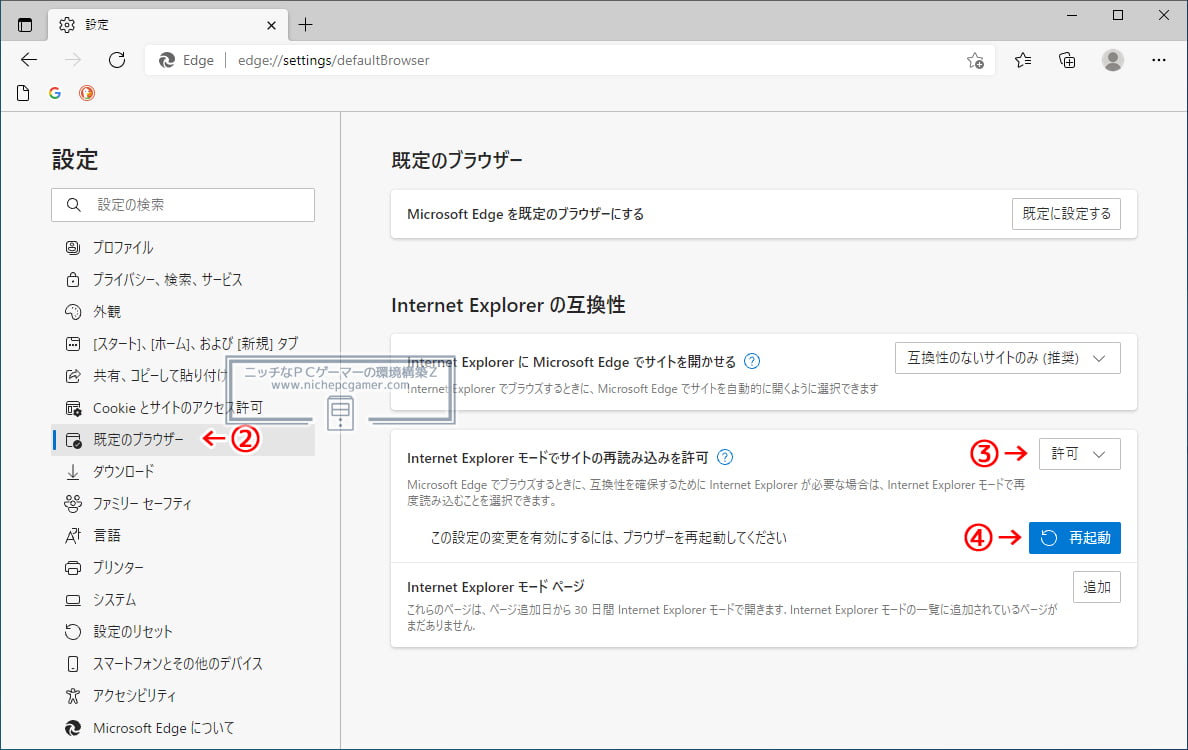Open ファミリー セーフティ settings
Image resolution: width=1188 pixels, height=750 pixels.
click(183, 503)
